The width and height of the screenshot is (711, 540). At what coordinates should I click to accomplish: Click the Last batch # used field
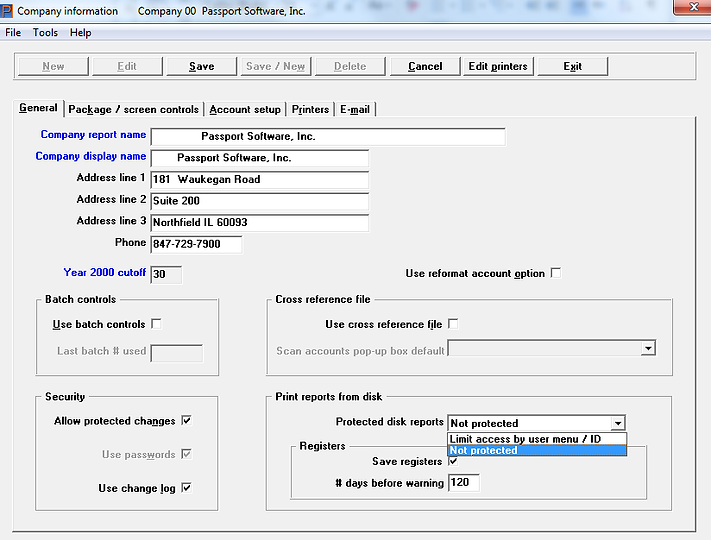[x=176, y=353]
